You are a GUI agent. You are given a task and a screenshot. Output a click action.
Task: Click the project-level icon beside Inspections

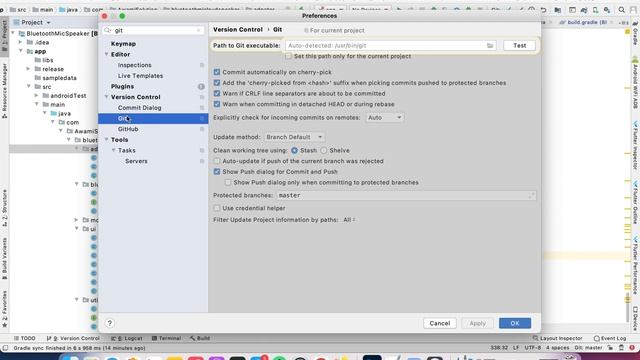click(202, 65)
